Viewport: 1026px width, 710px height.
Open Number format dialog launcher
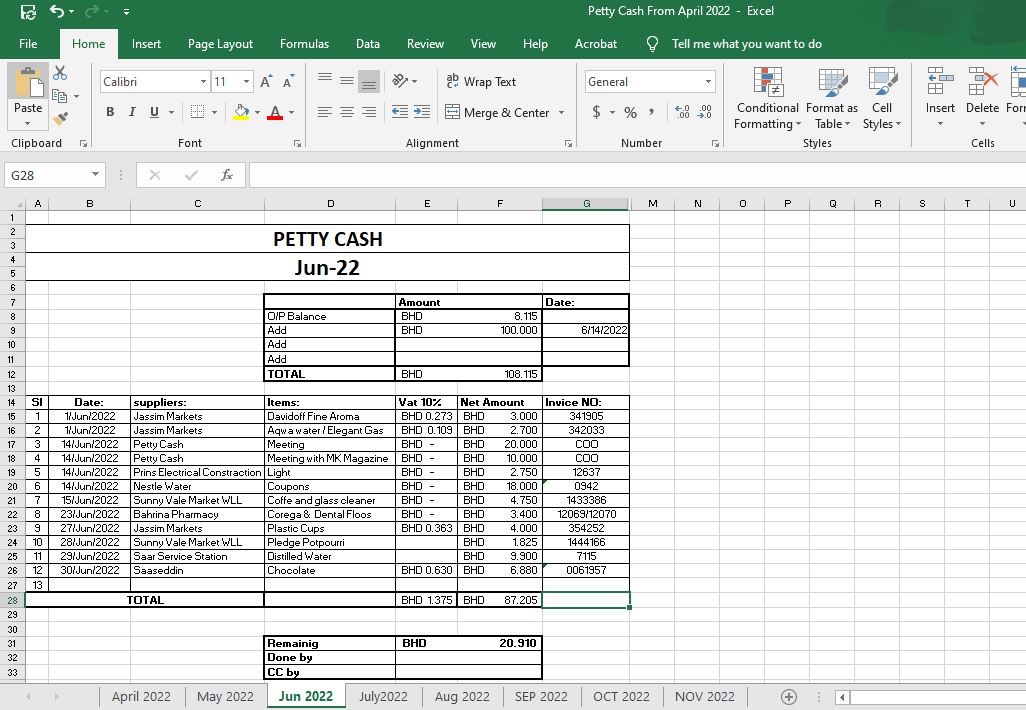pyautogui.click(x=715, y=143)
